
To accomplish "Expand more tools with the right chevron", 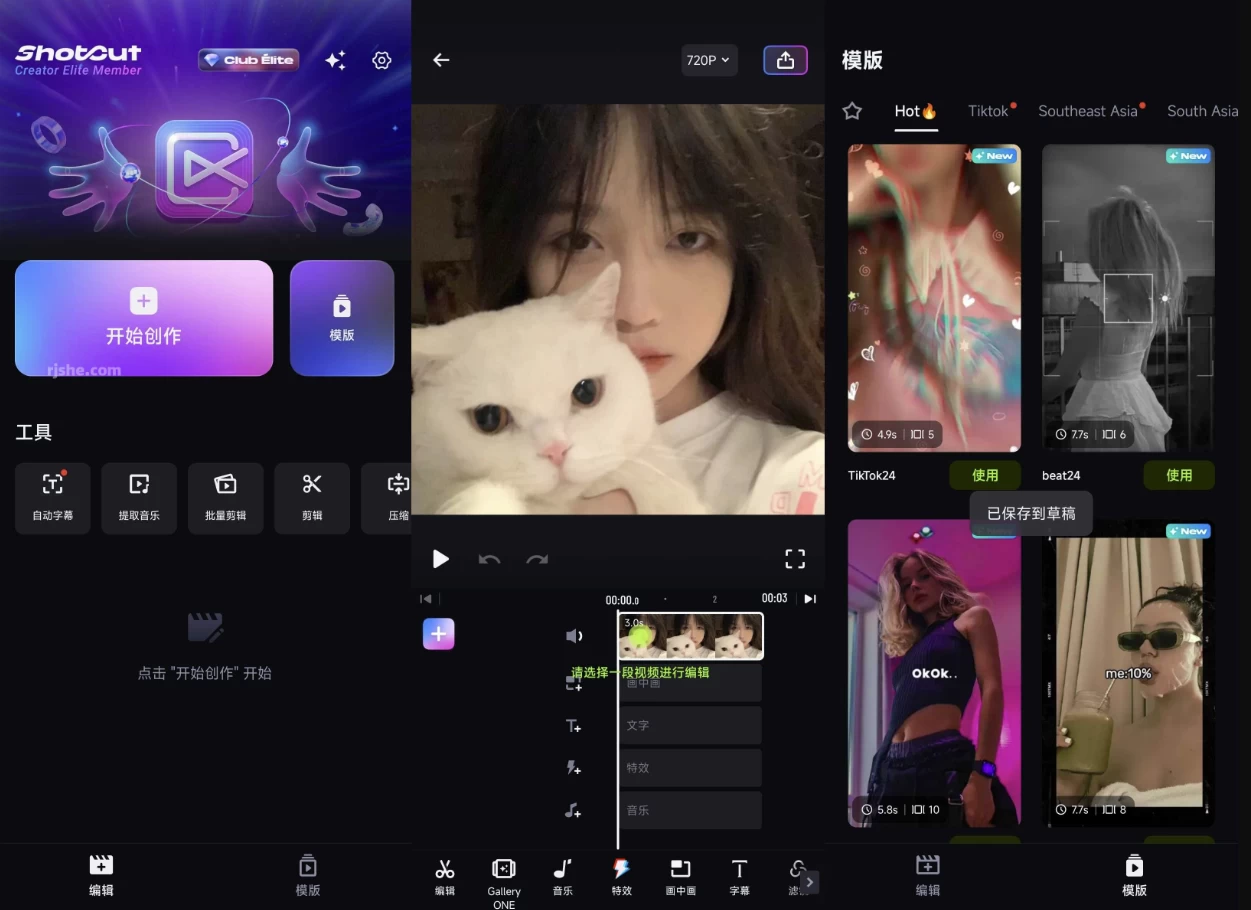I will coord(810,881).
